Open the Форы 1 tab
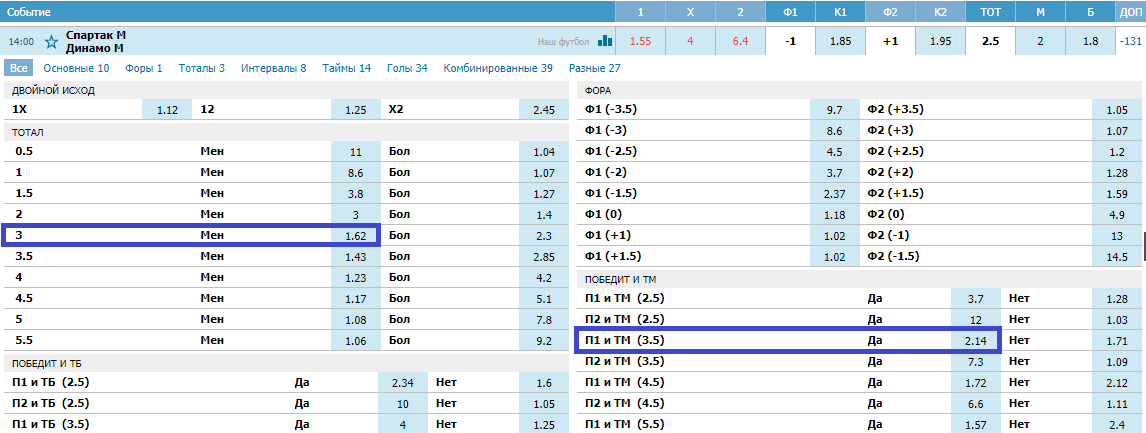 coord(144,68)
